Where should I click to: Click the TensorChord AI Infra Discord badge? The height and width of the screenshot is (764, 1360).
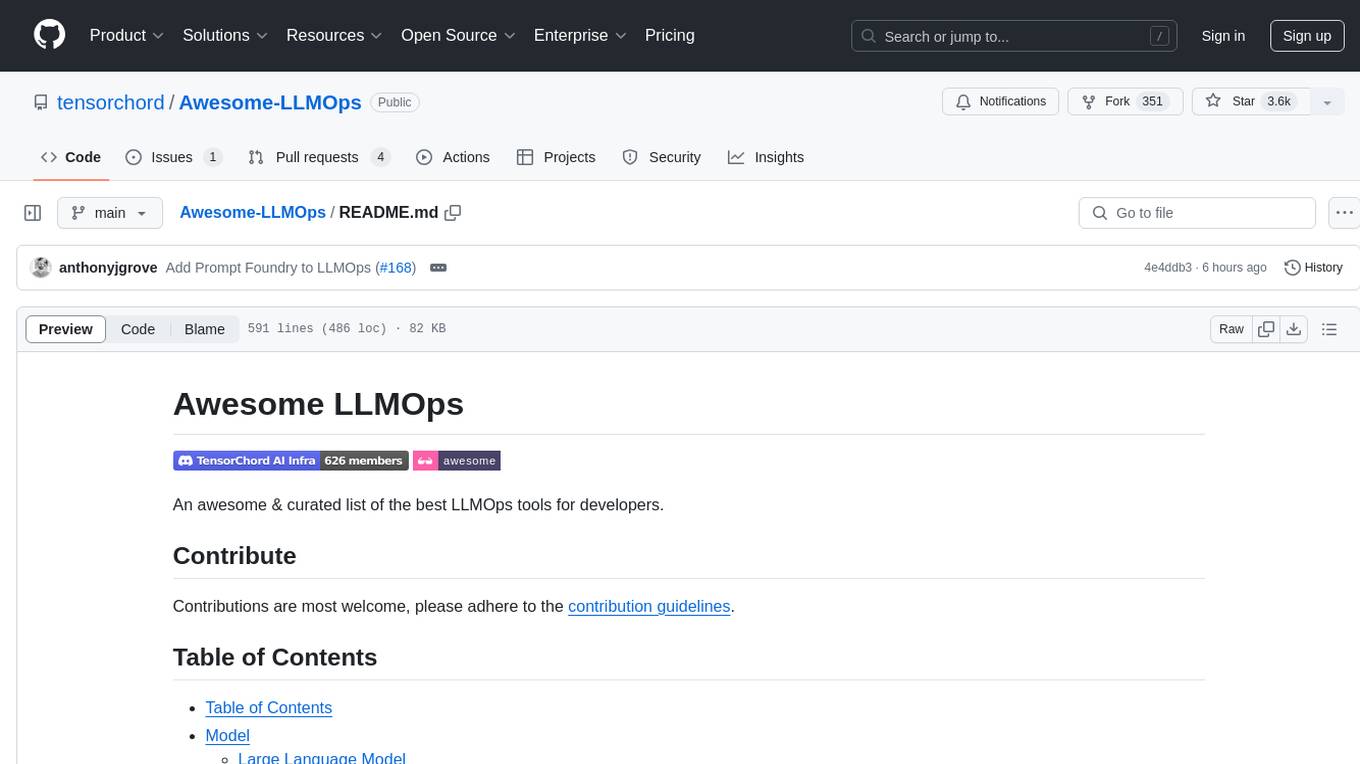(x=290, y=460)
